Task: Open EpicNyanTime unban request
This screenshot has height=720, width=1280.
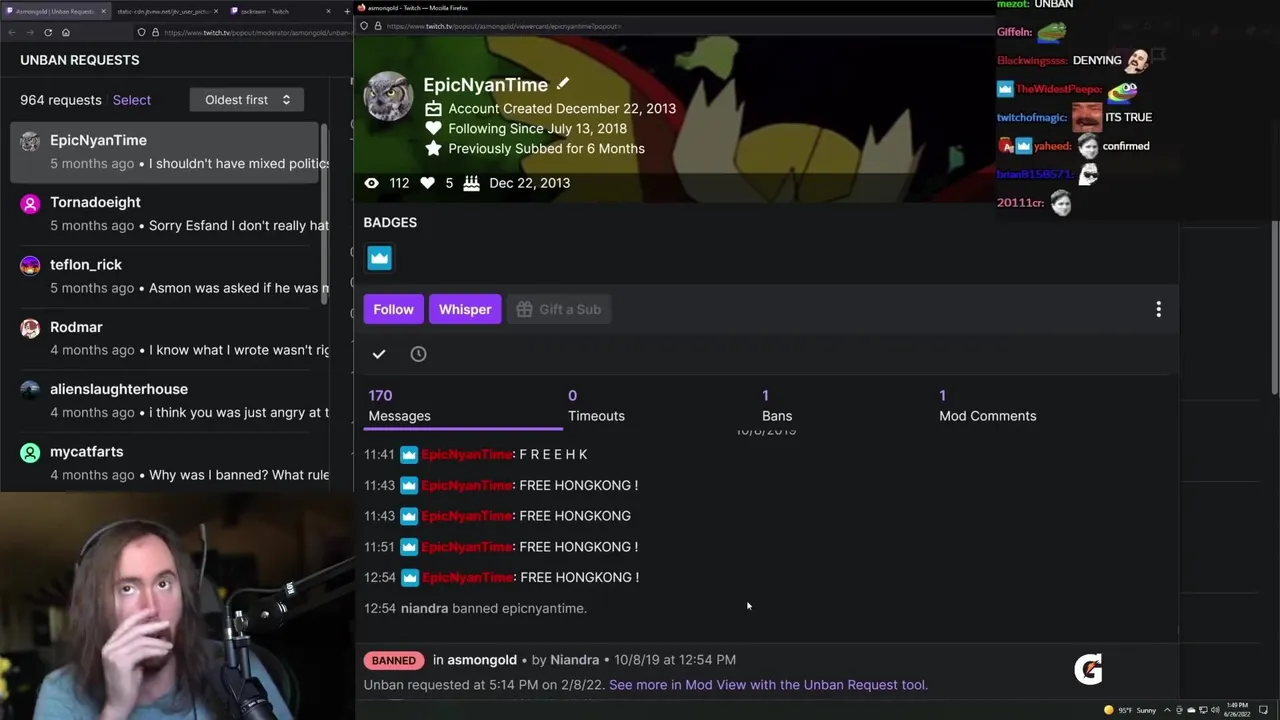Action: (x=165, y=152)
